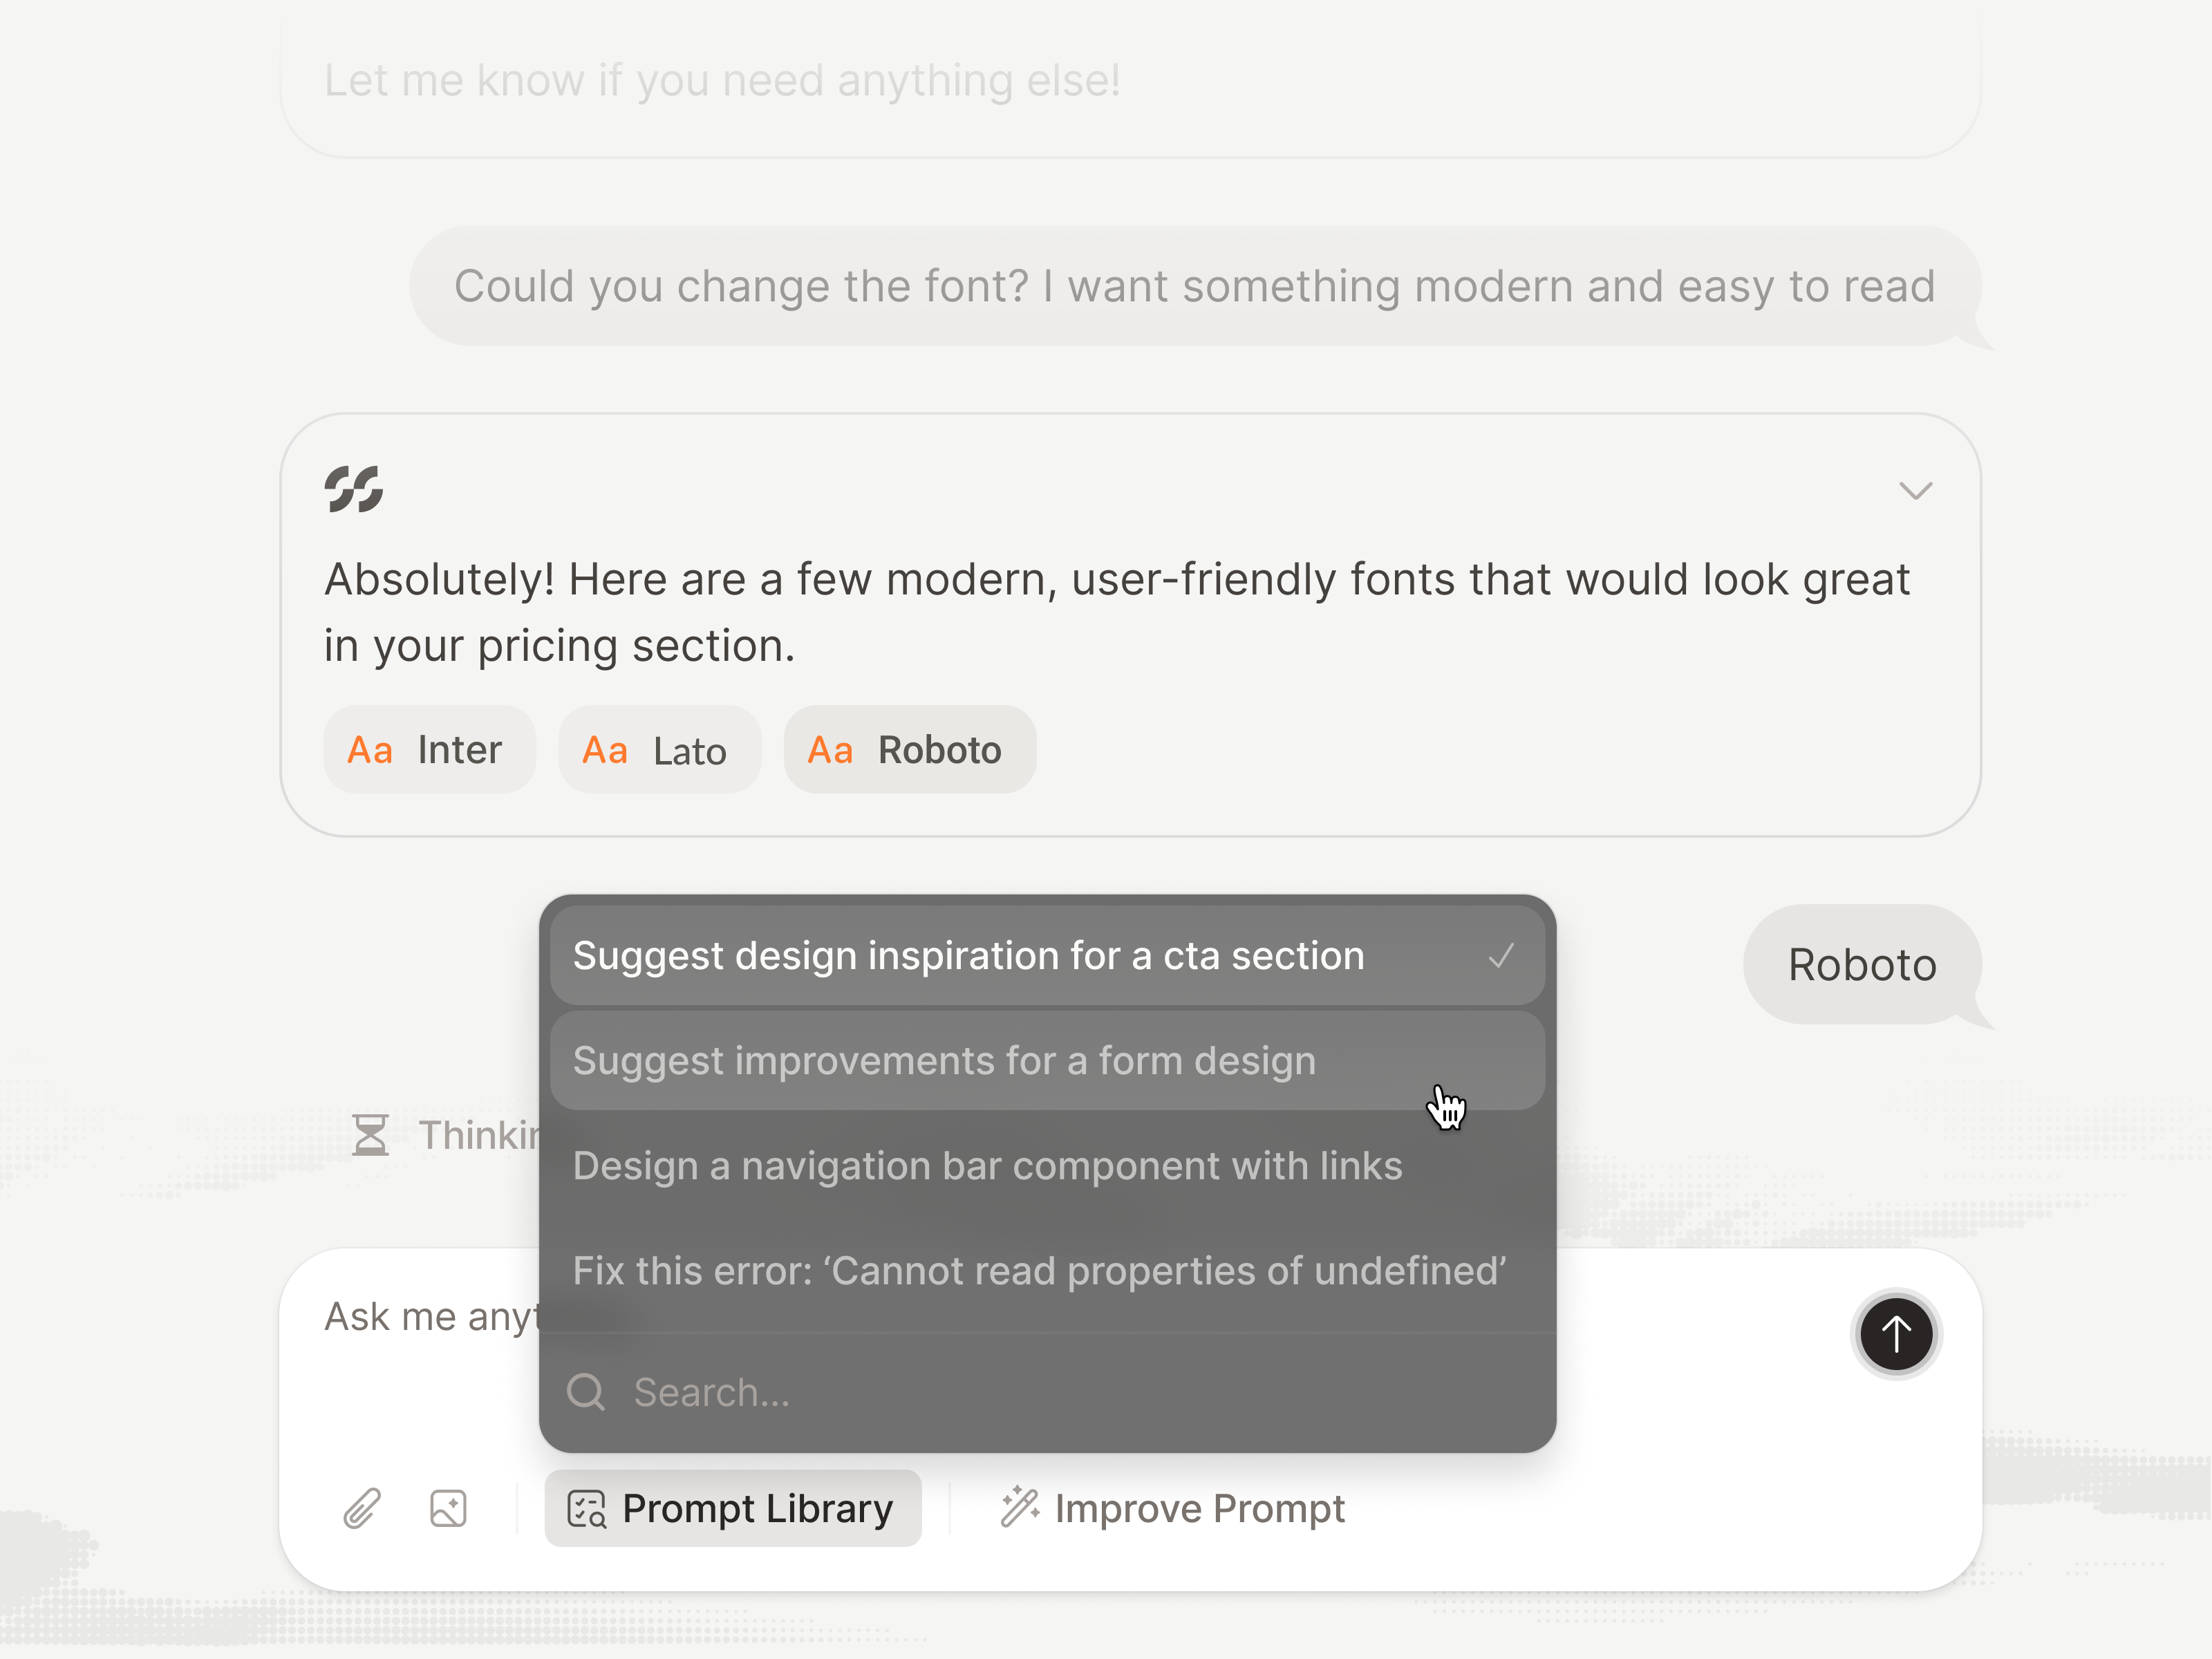This screenshot has height=1659, width=2212.
Task: Click the assistant logo icon in reply card
Action: 353,489
